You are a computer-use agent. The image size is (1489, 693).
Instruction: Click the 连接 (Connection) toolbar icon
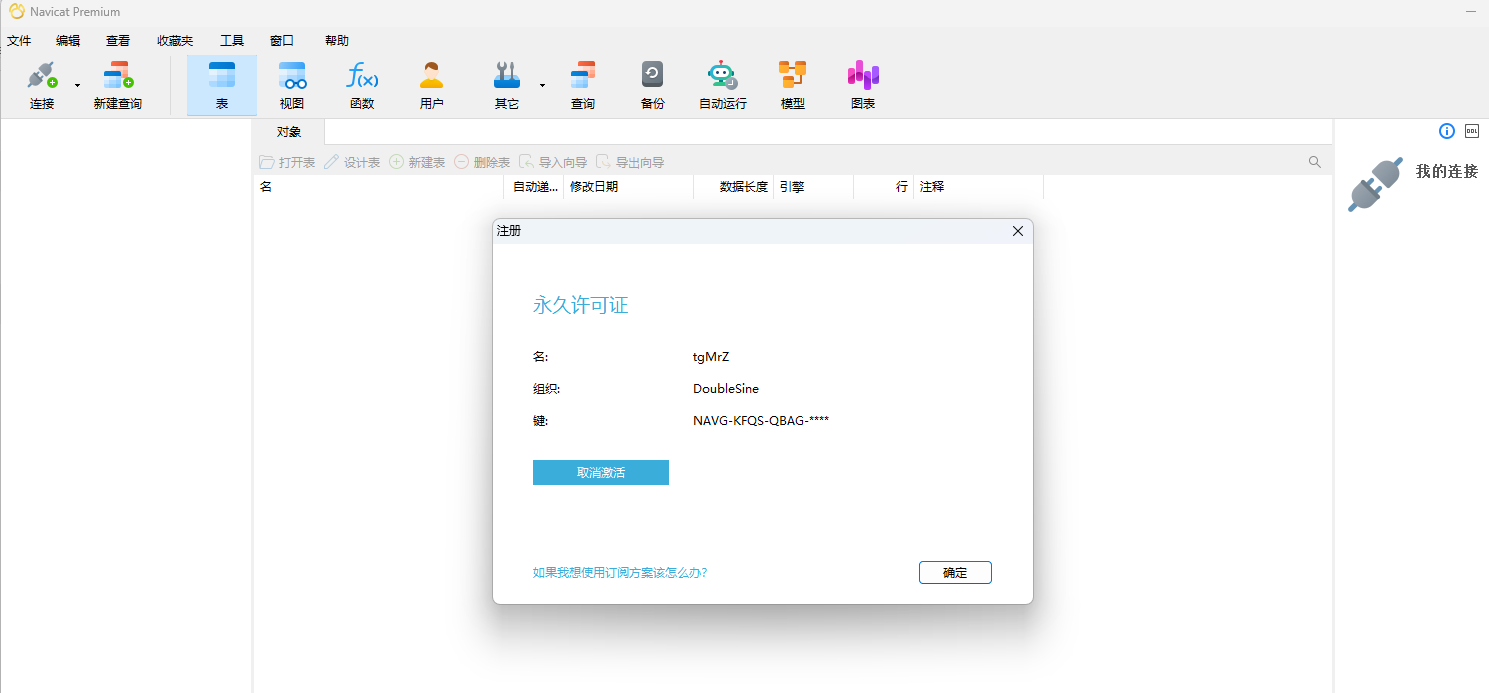pos(41,84)
